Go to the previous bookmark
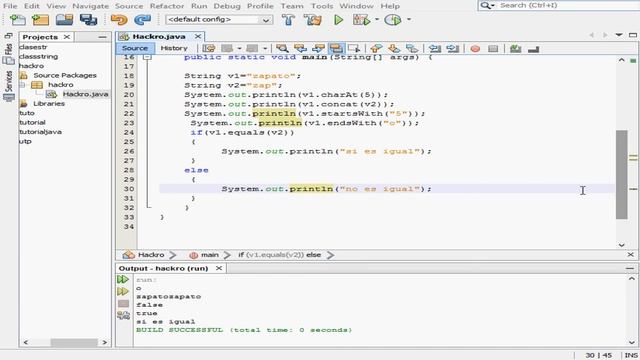Image resolution: width=640 pixels, height=360 pixels. [x=376, y=49]
